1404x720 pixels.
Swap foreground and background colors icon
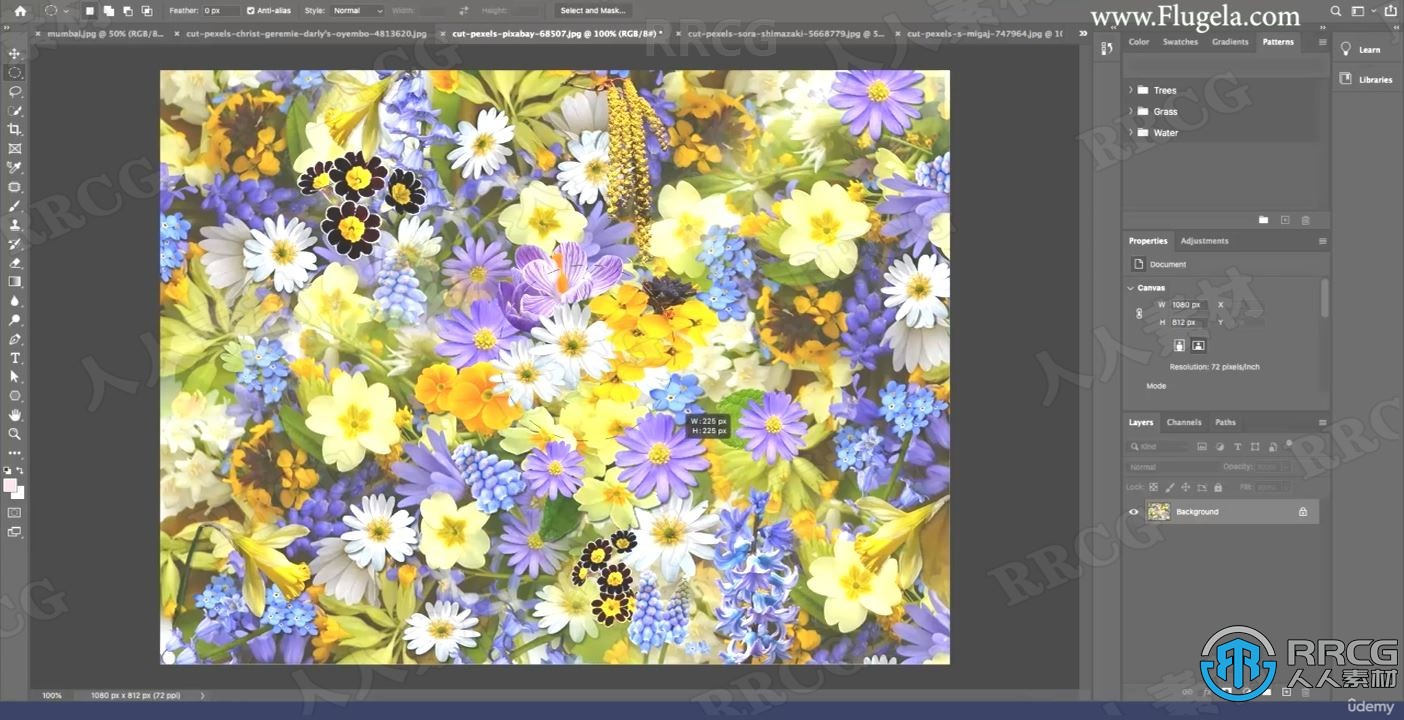[20, 470]
